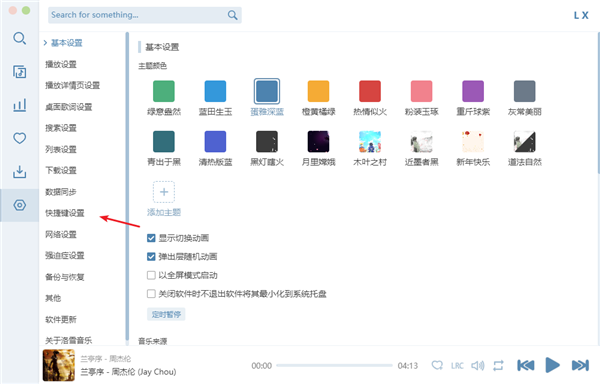The height and width of the screenshot is (384, 600).
Task: Skip to next track
Action: tap(580, 365)
